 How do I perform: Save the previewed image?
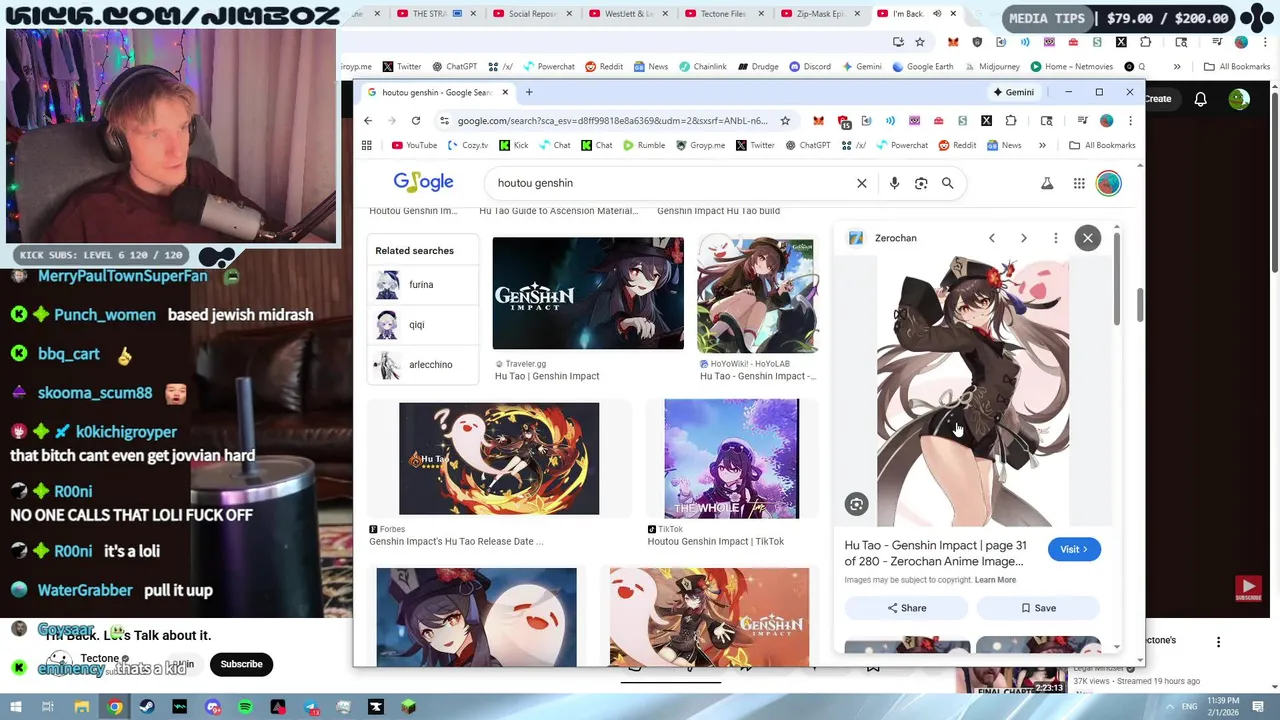point(1038,608)
